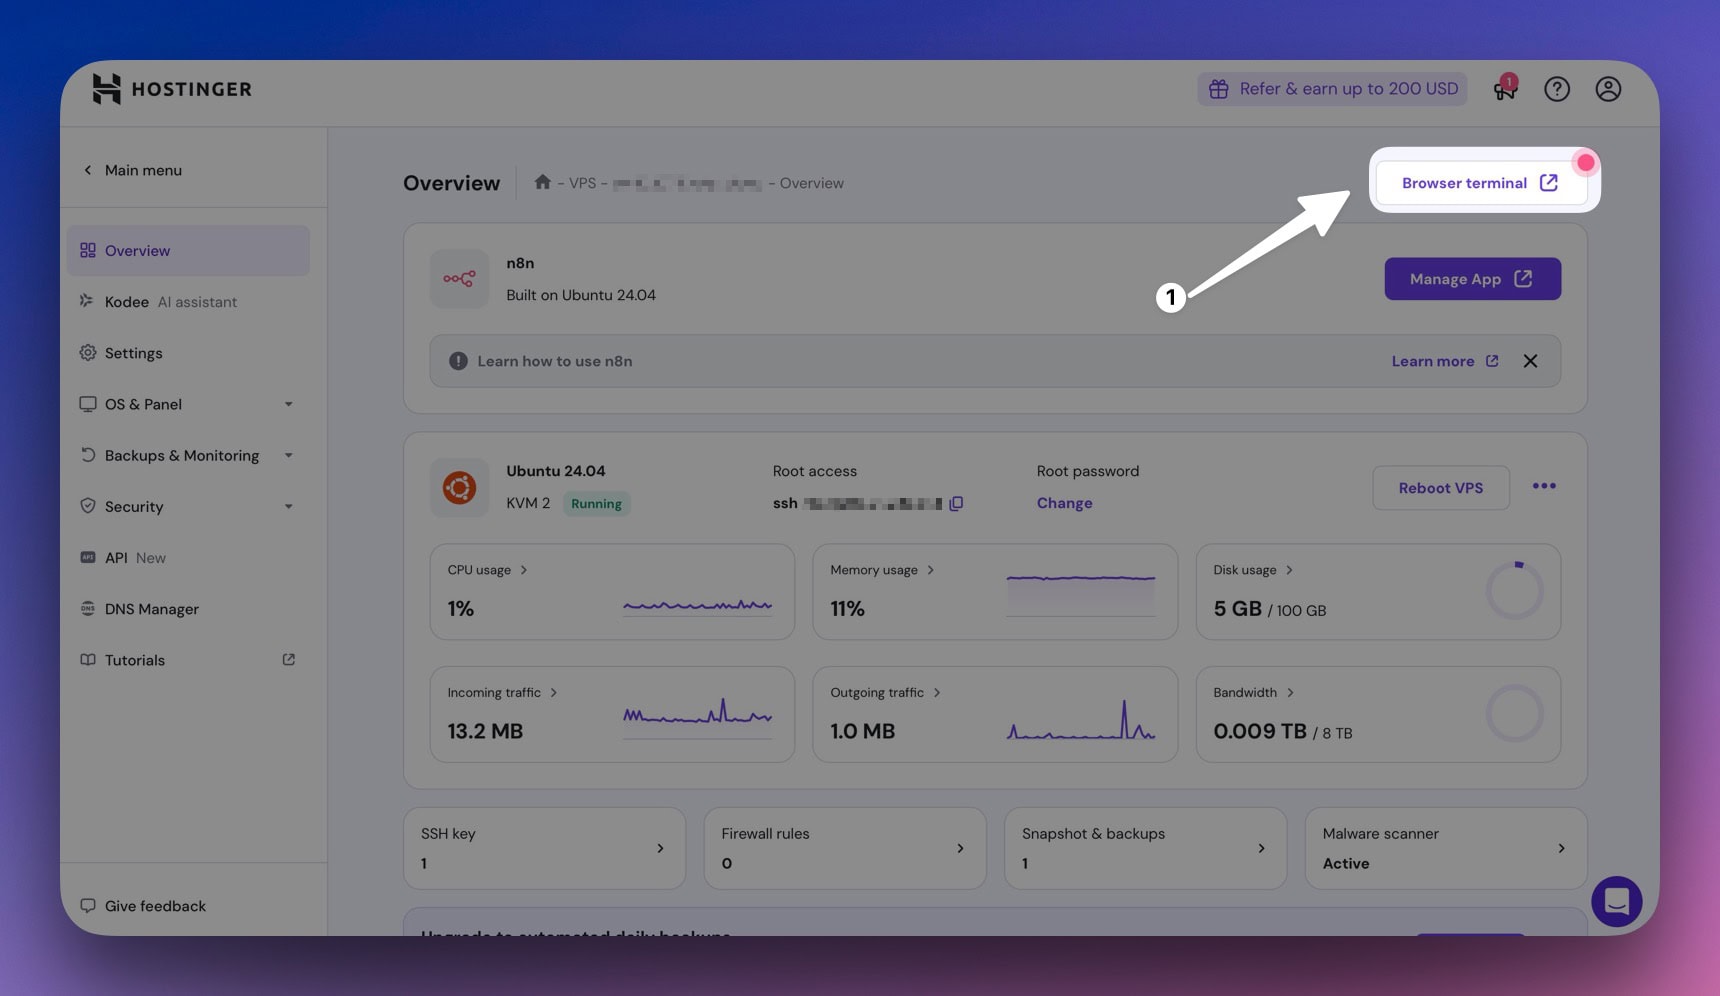Image resolution: width=1720 pixels, height=996 pixels.
Task: Copy the SSH root access command
Action: tap(956, 504)
